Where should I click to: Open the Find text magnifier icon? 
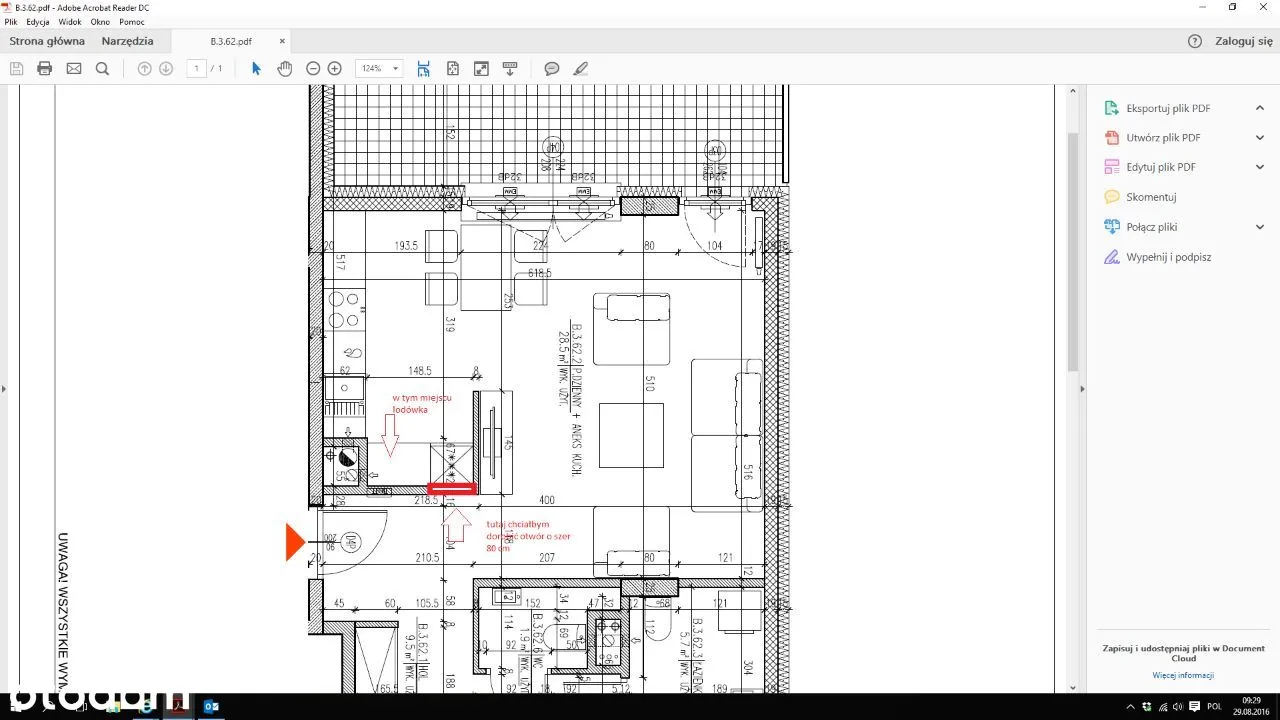[x=102, y=68]
